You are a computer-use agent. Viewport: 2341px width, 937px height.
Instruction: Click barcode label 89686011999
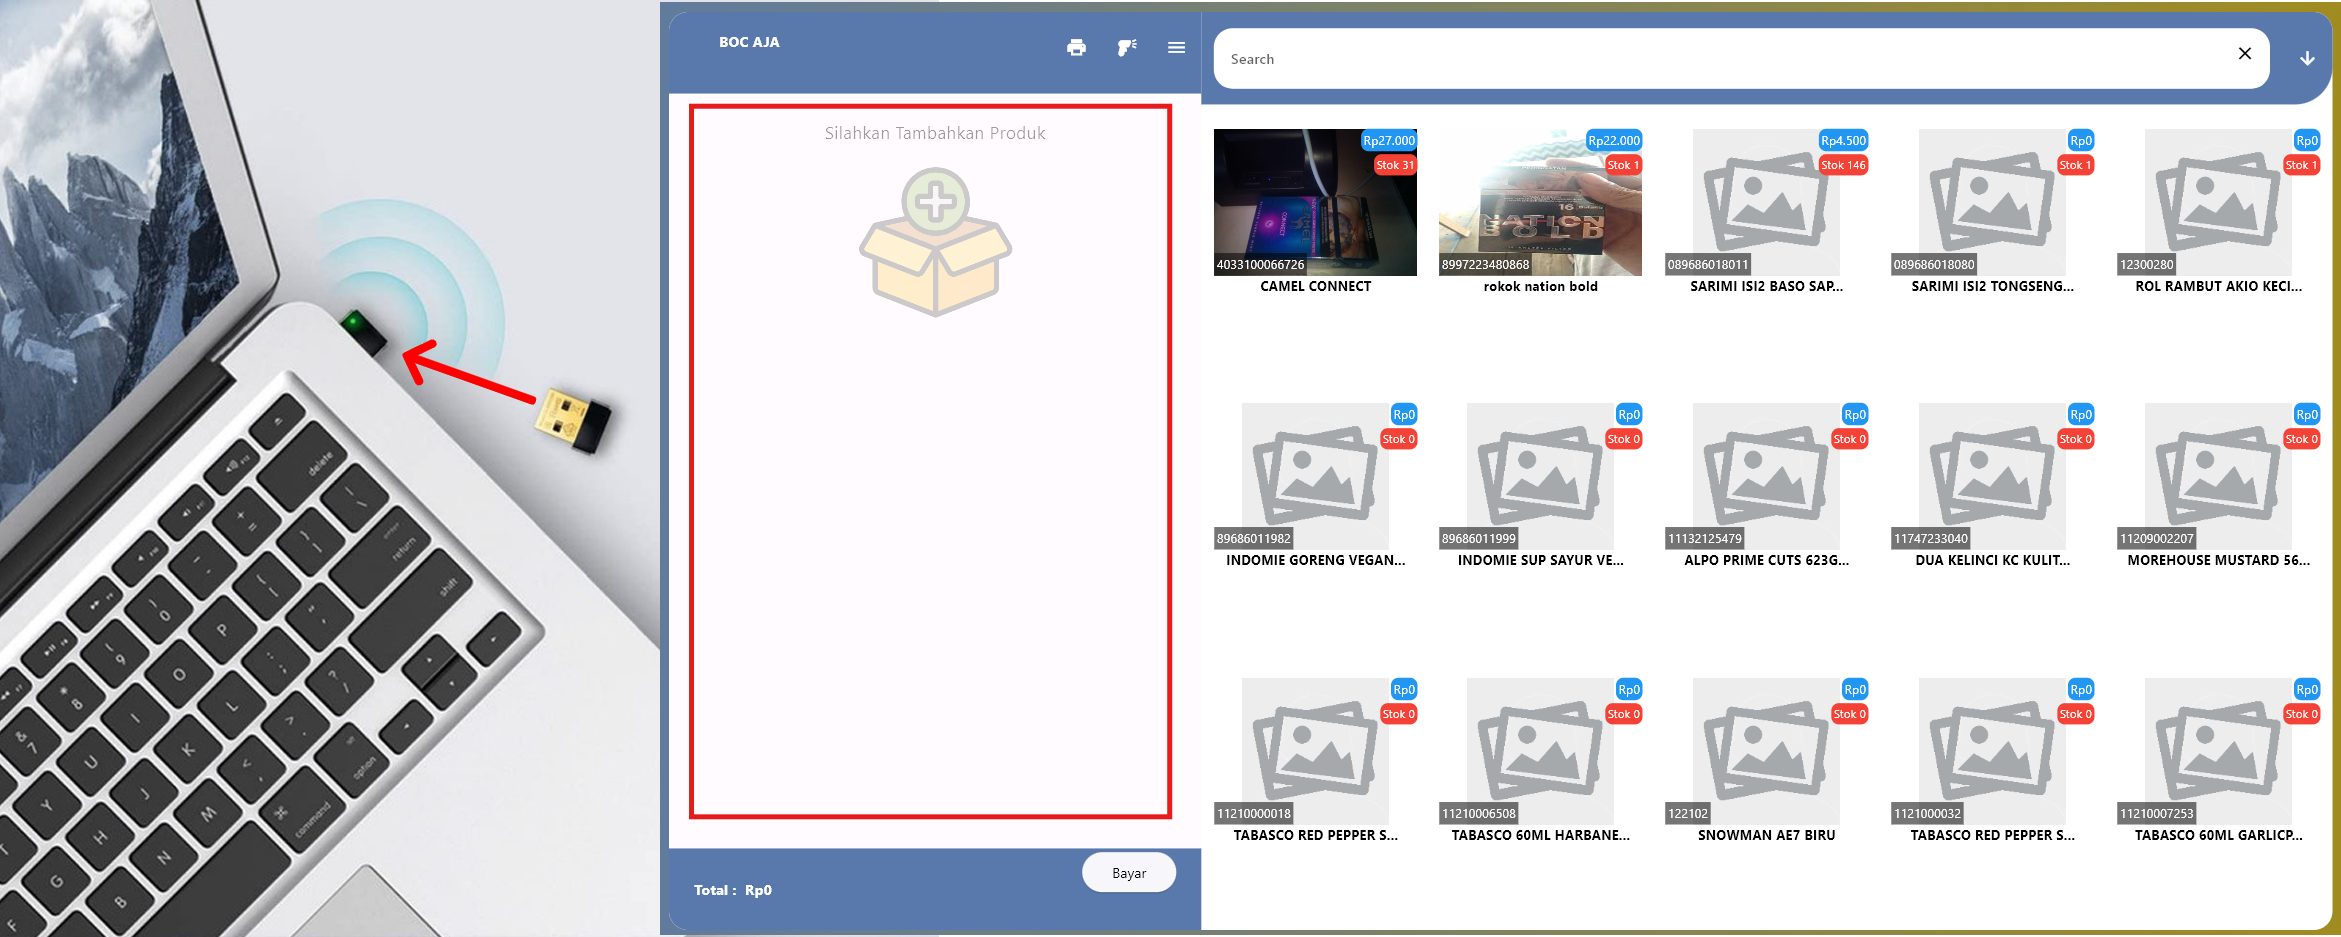[1479, 539]
